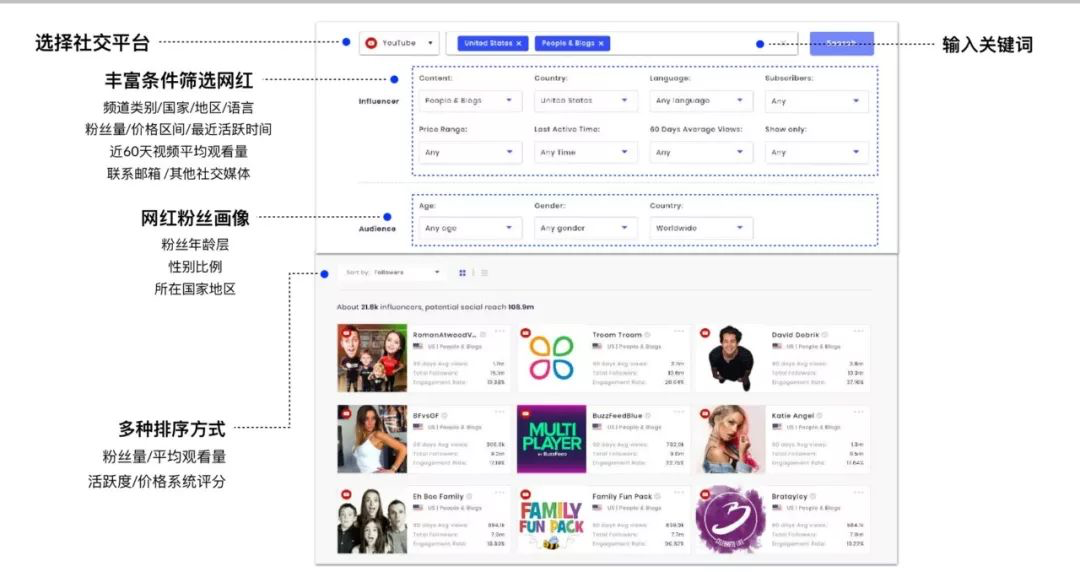Open three-dot menu on David Dobrik card
Screen dimensions: 1080x572
(x=859, y=331)
